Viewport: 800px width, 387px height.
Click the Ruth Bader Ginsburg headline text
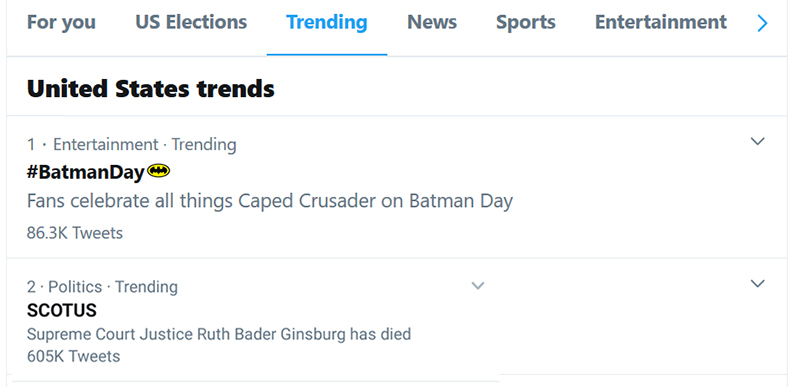[x=219, y=334]
